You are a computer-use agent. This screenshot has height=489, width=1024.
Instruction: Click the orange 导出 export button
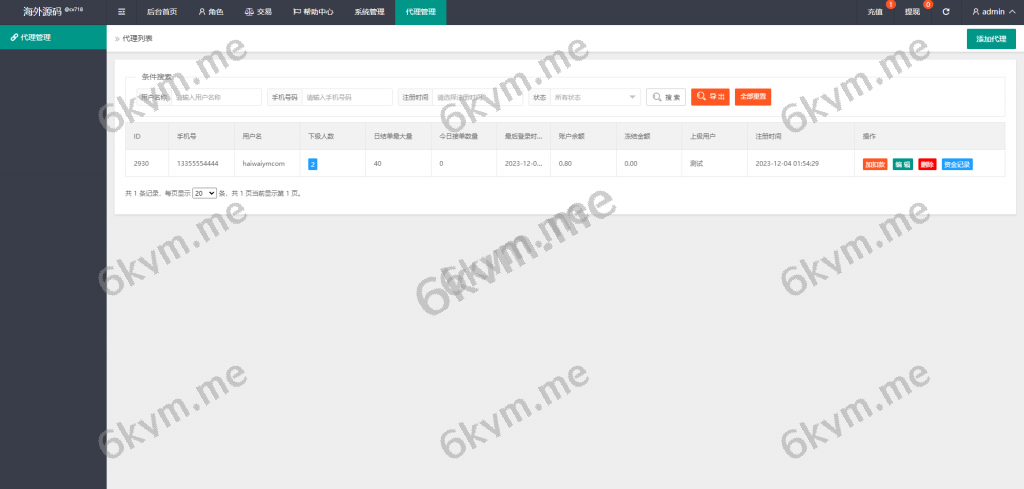[x=710, y=97]
